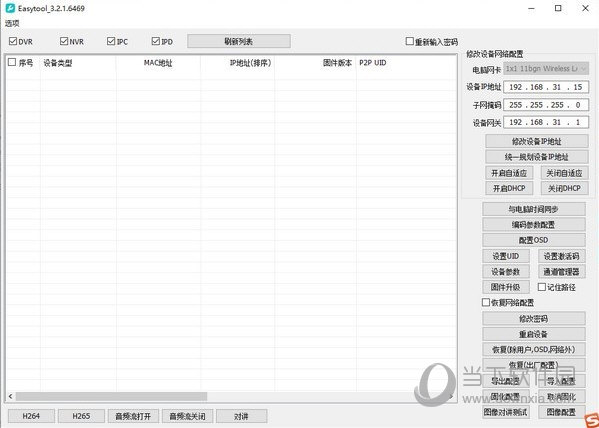Click the Easytool app icon in title bar
Image resolution: width=599 pixels, height=428 pixels.
[10, 8]
